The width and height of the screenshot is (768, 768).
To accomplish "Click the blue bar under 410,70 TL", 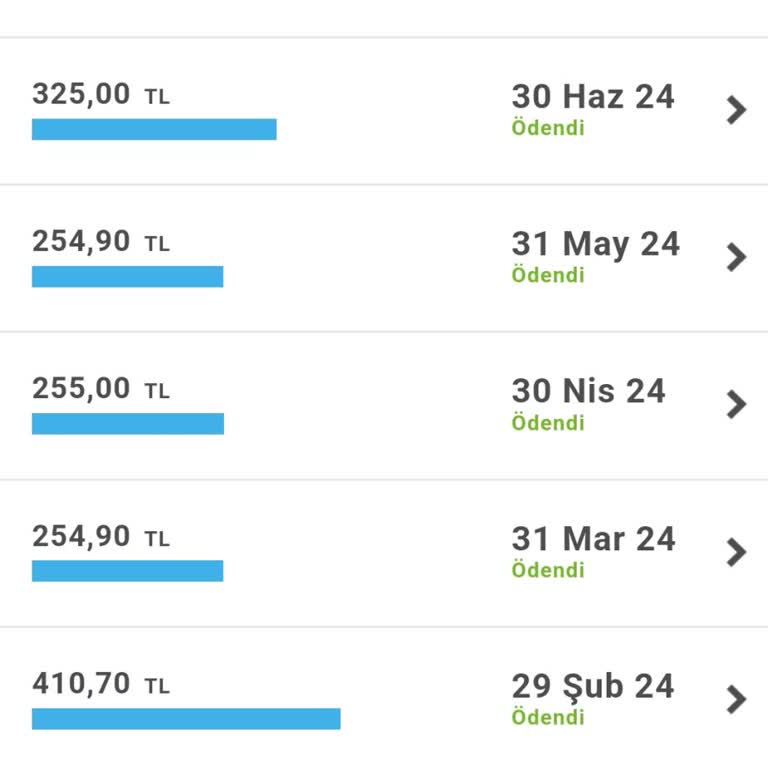I will pos(186,719).
